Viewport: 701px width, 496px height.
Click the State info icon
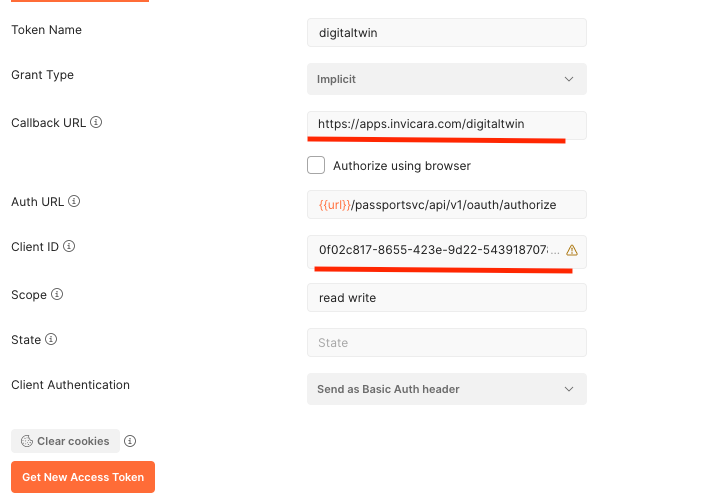point(51,340)
